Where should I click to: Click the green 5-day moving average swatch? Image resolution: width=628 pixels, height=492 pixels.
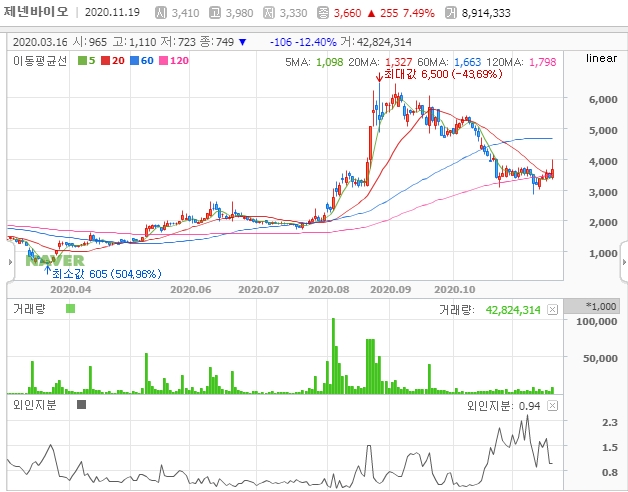(x=82, y=61)
